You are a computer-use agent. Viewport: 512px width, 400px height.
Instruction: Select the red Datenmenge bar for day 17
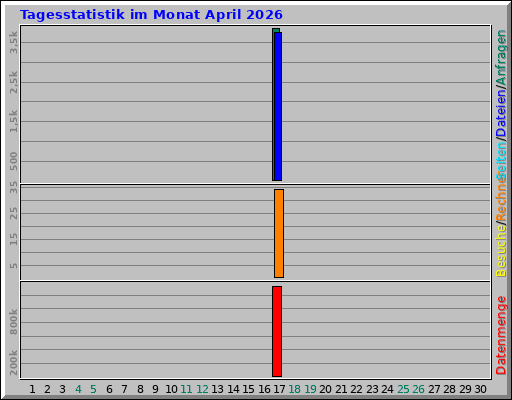277,331
